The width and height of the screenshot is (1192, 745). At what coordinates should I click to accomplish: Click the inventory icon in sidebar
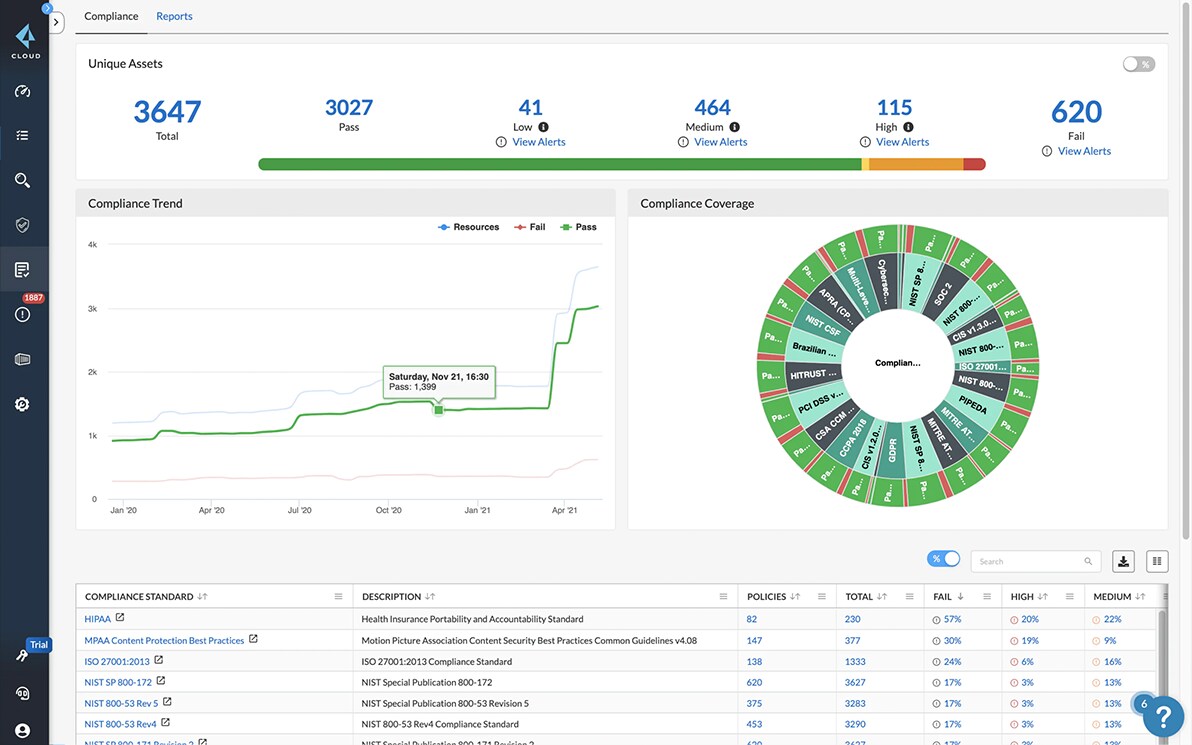pyautogui.click(x=24, y=358)
